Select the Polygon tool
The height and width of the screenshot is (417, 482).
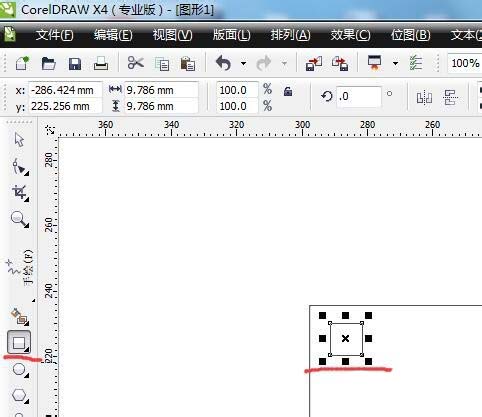[x=20, y=395]
